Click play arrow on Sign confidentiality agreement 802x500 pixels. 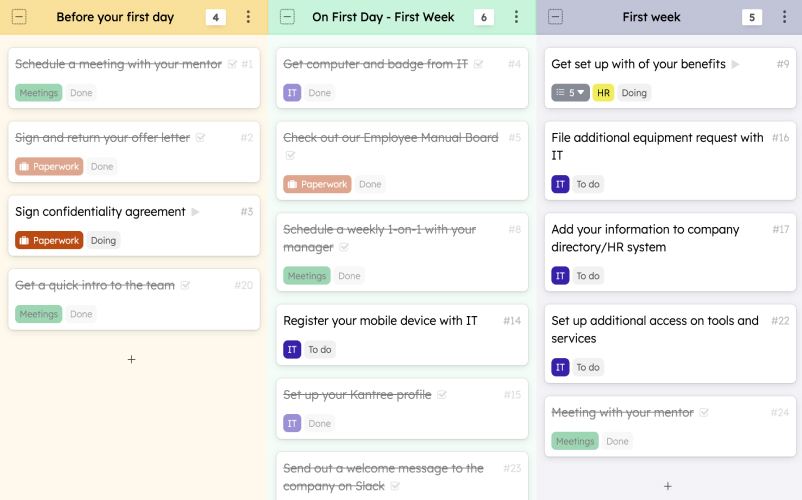pos(195,212)
